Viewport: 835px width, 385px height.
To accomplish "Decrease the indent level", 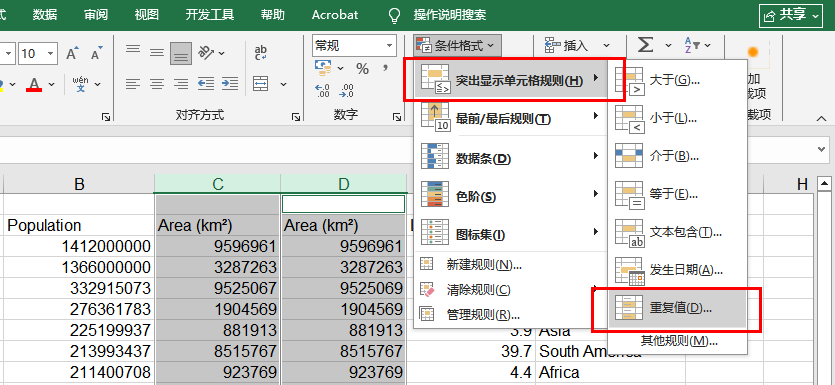I will click(206, 84).
